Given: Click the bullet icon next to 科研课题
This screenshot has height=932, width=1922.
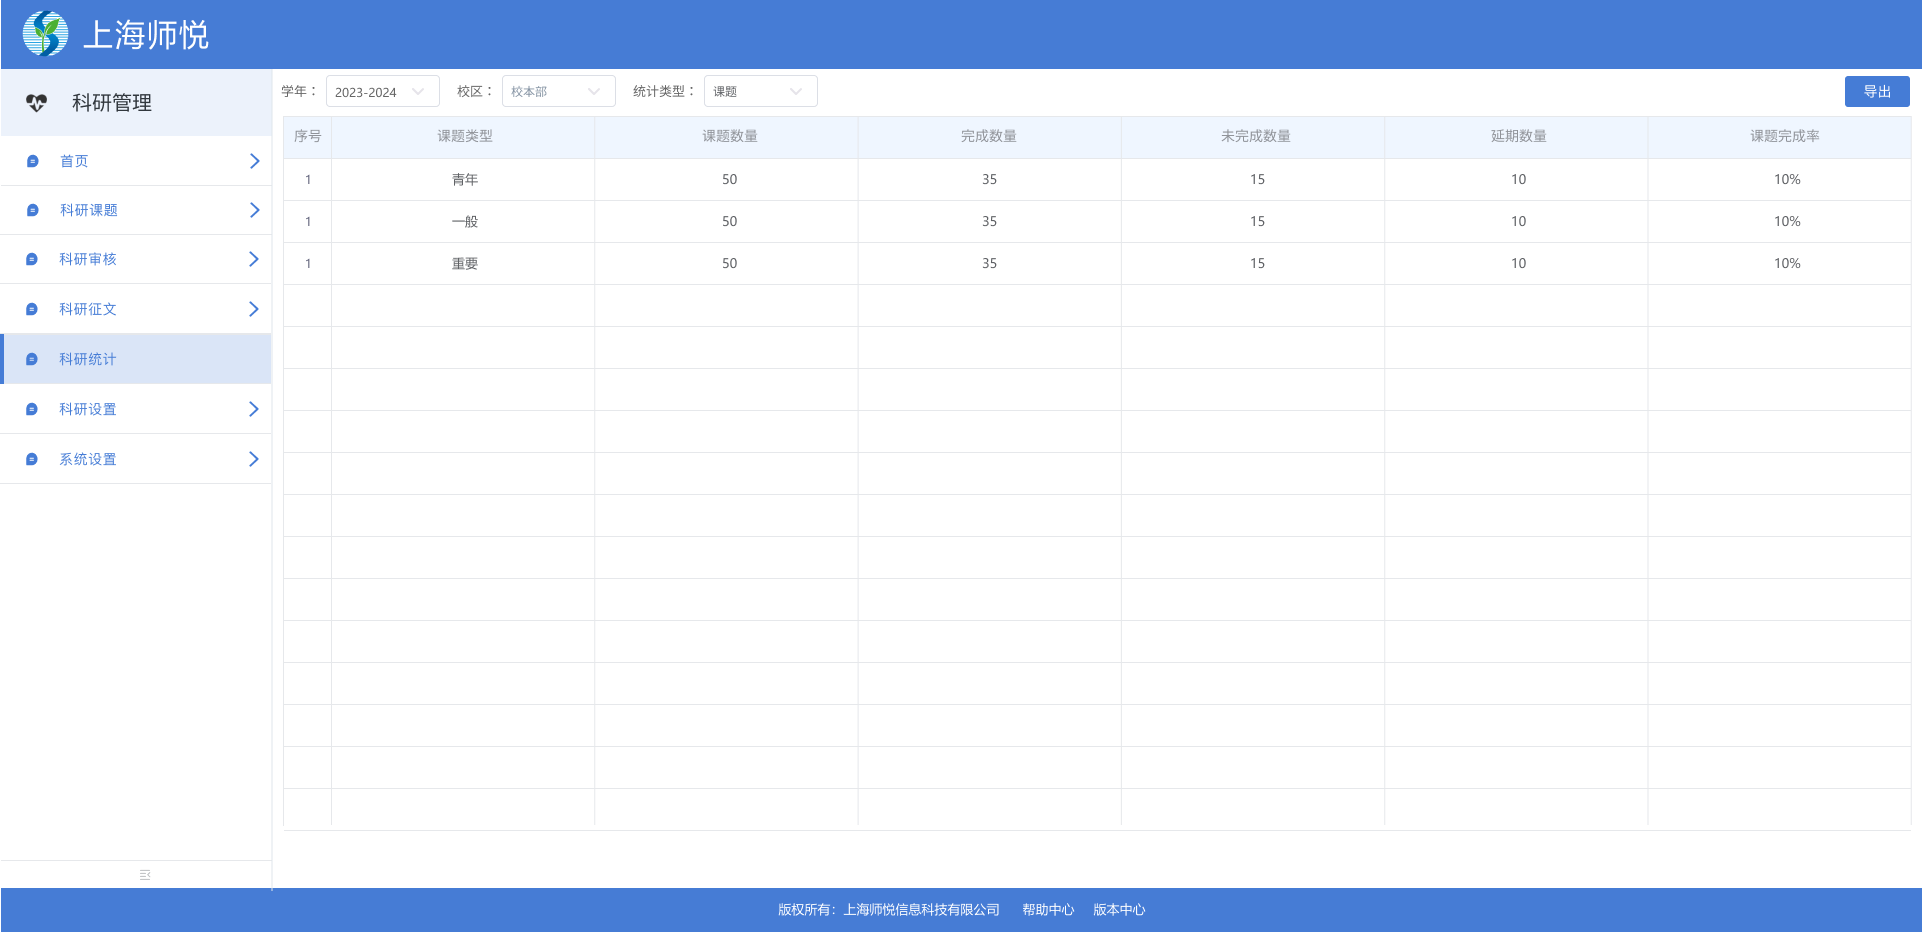Looking at the screenshot, I should coord(32,210).
